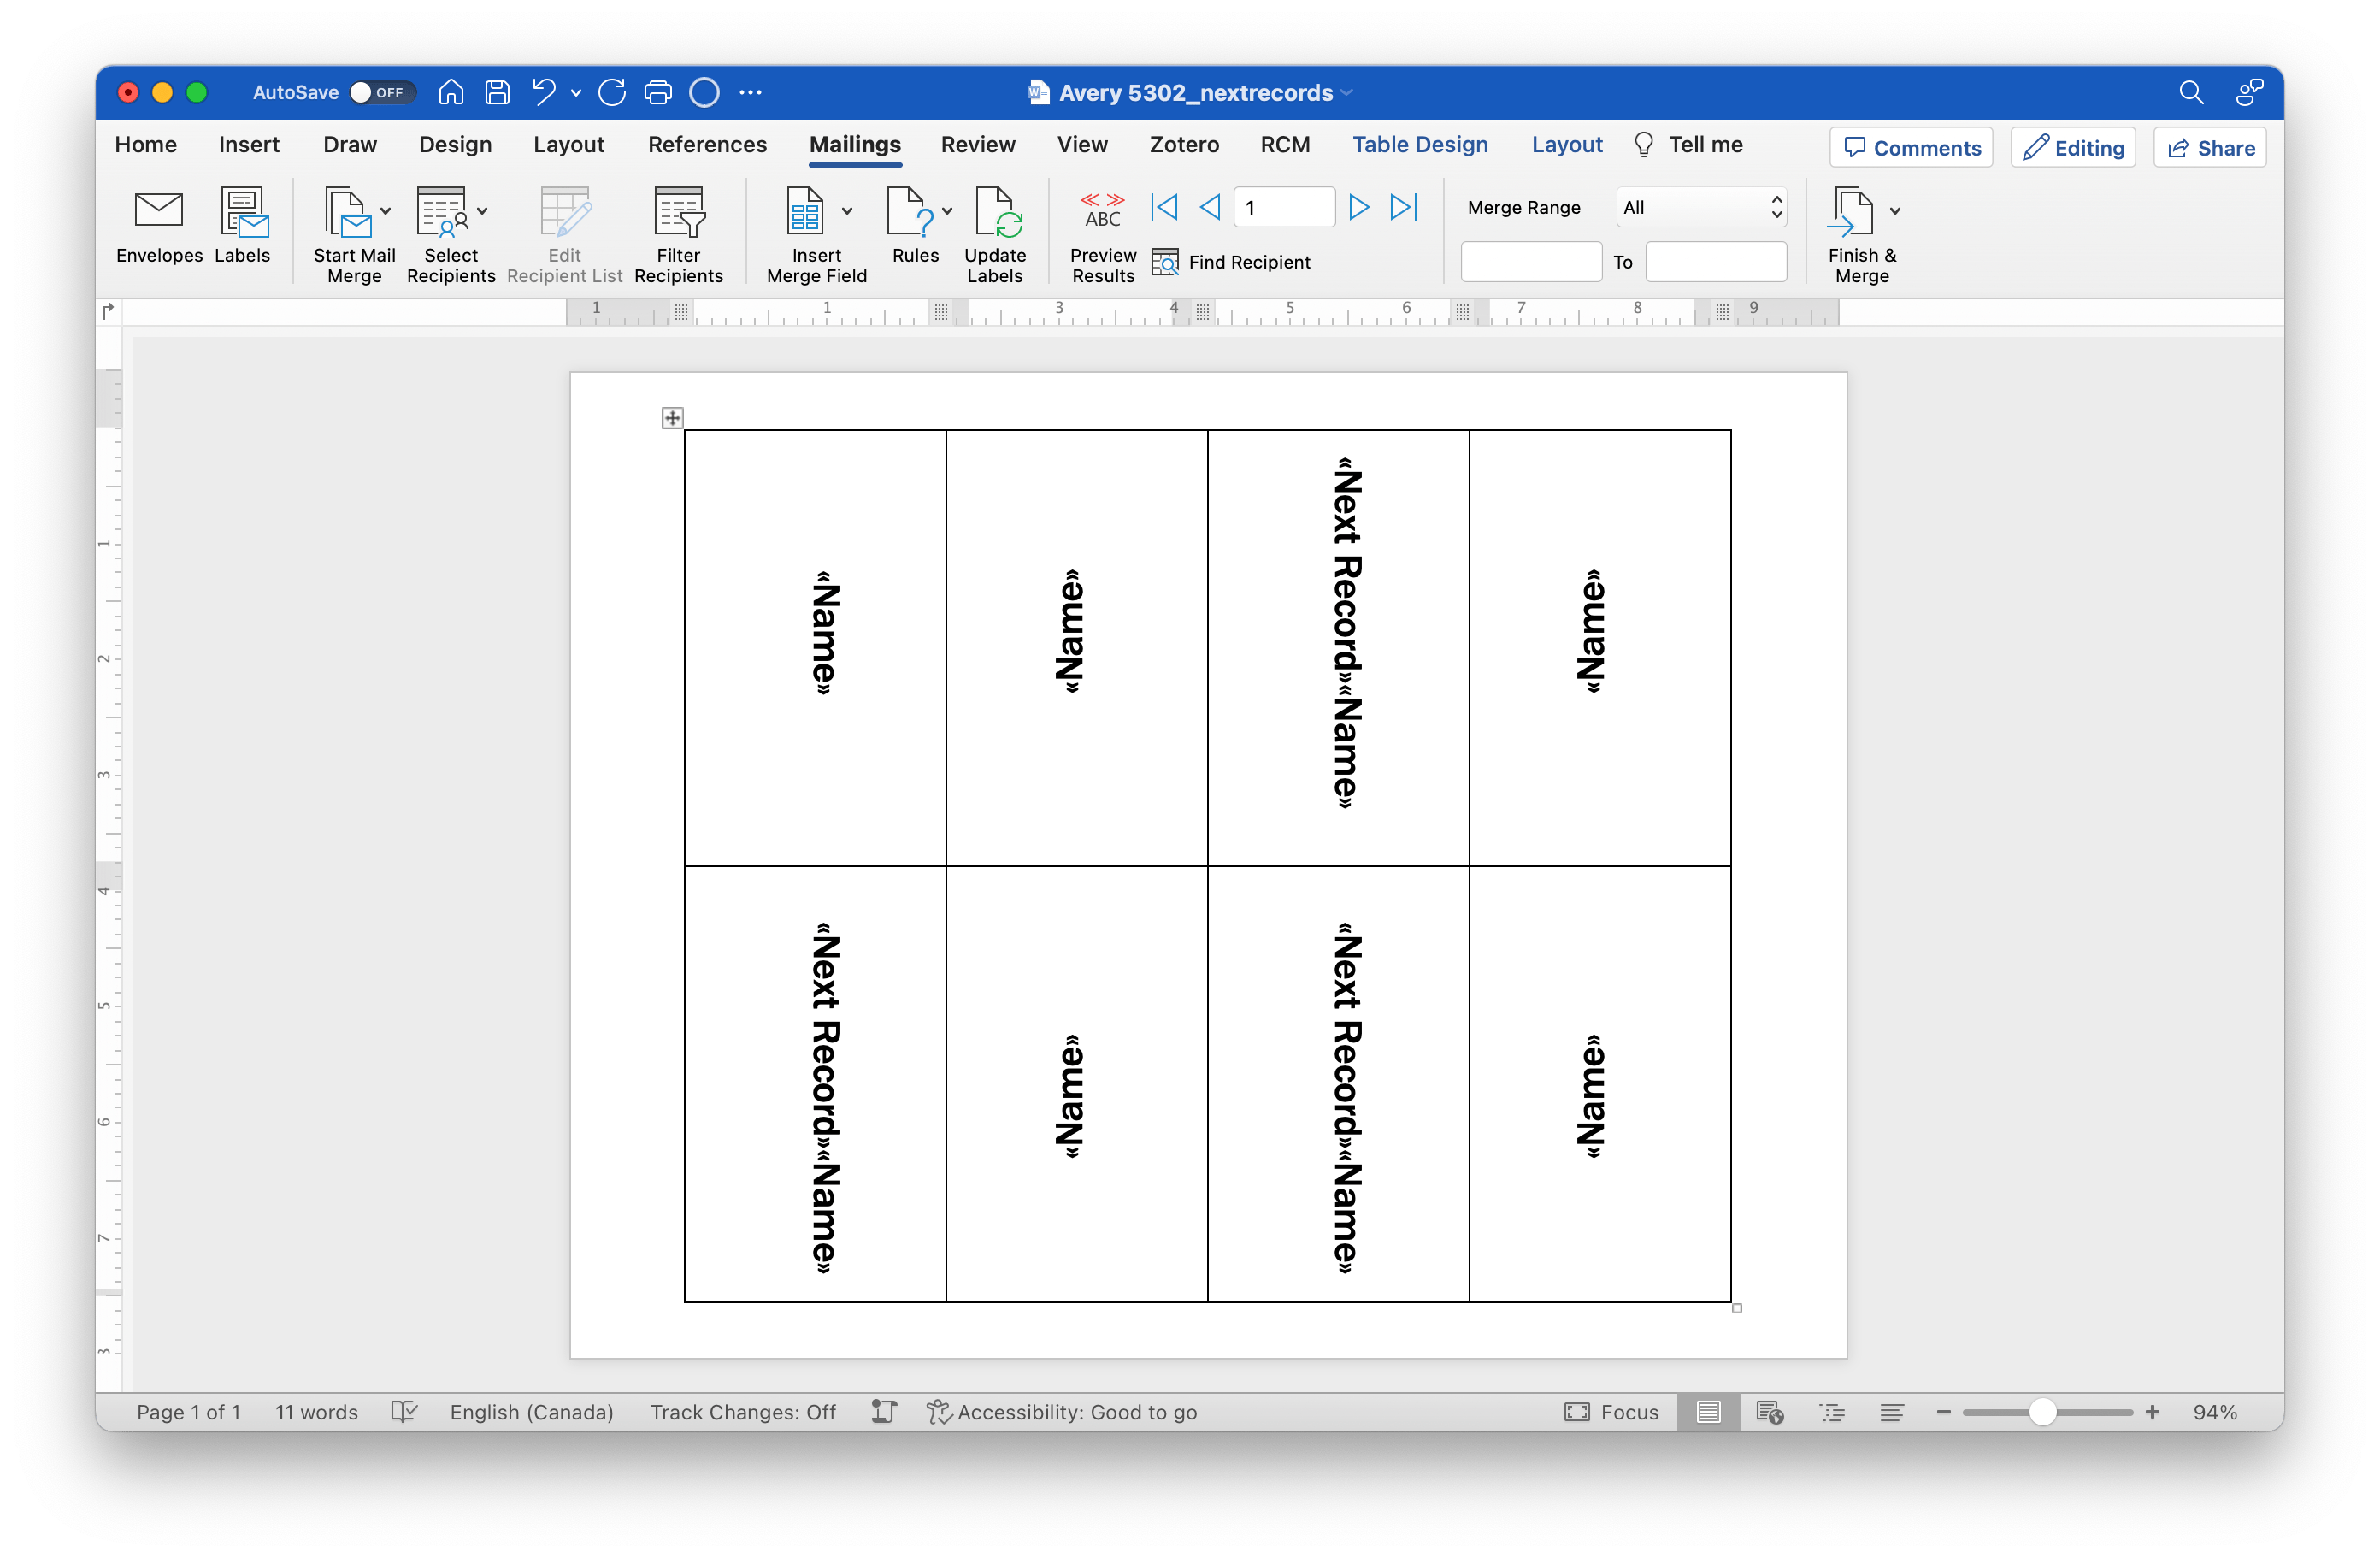Click the text-size icon beside Track Changes
This screenshot has height=1558, width=2380.
(x=883, y=1412)
